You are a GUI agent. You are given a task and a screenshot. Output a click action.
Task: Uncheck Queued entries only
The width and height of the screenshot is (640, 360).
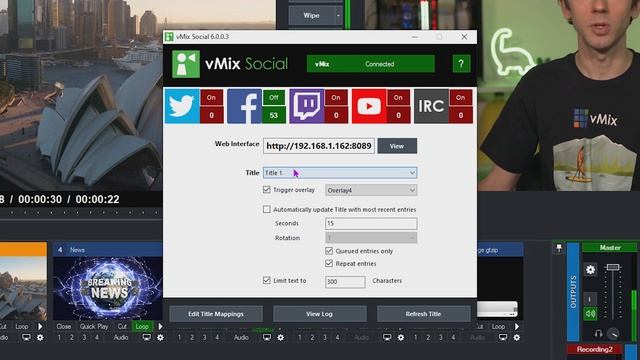click(329, 251)
